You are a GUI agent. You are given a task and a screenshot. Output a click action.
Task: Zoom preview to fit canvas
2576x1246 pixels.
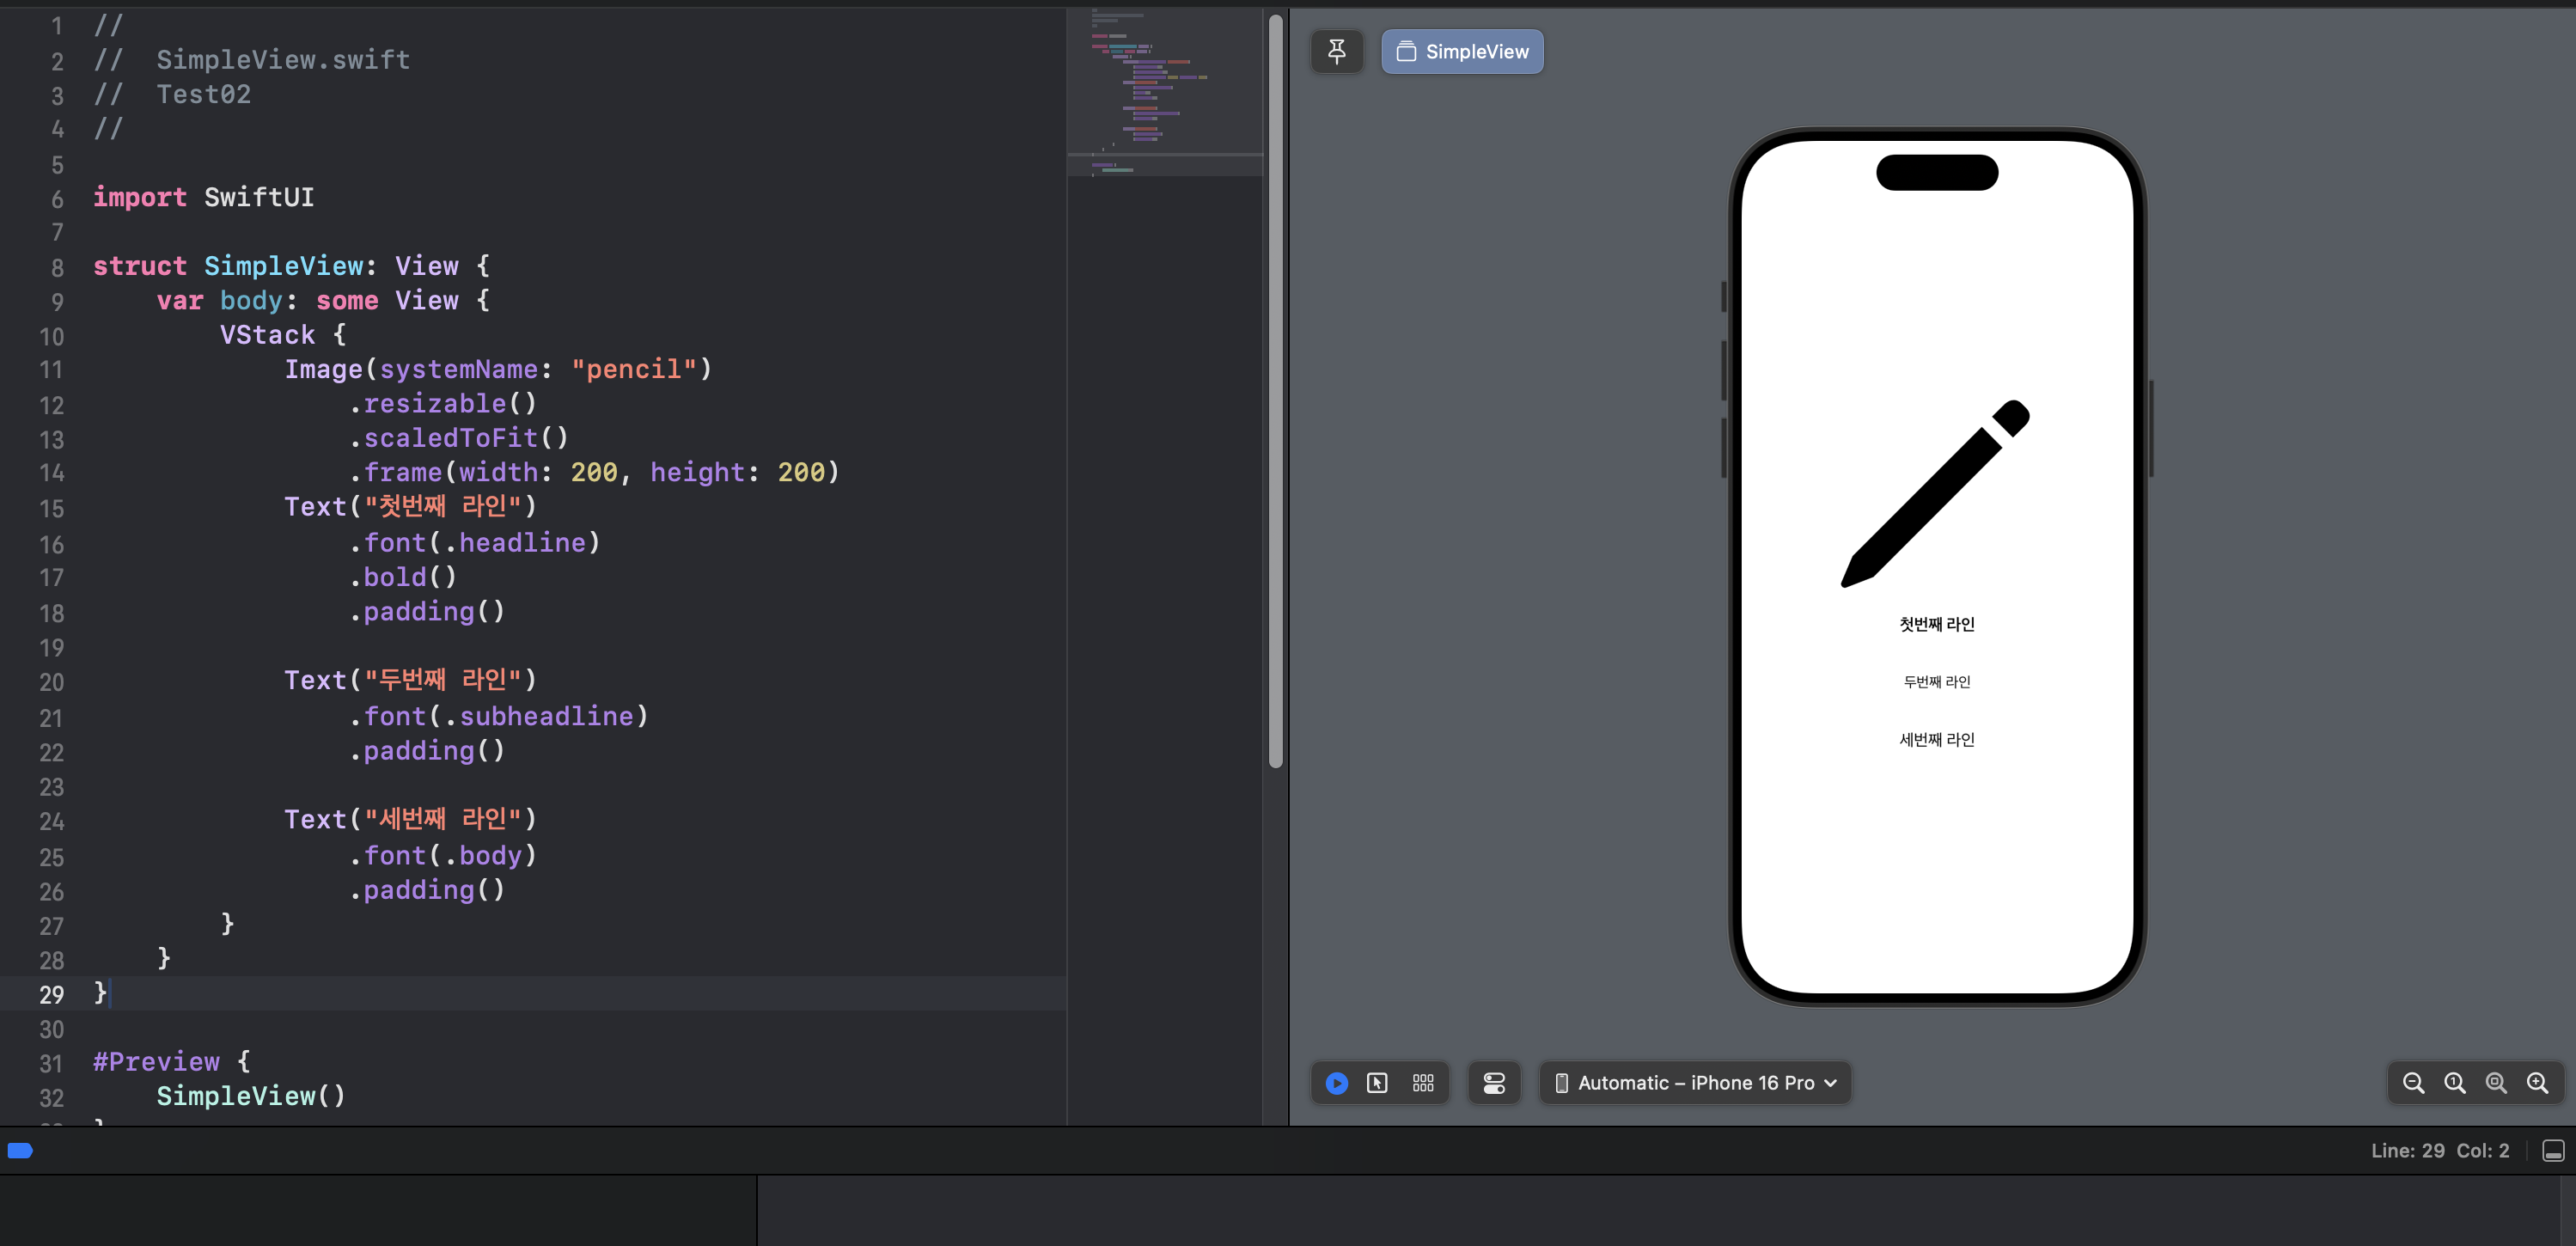(2496, 1083)
